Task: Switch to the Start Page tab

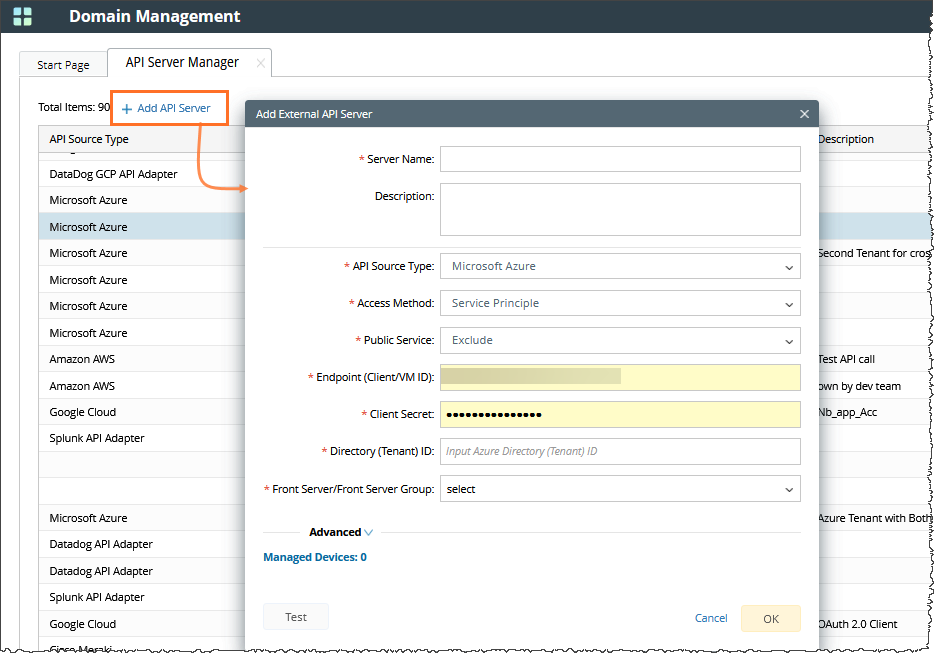Action: [x=63, y=65]
